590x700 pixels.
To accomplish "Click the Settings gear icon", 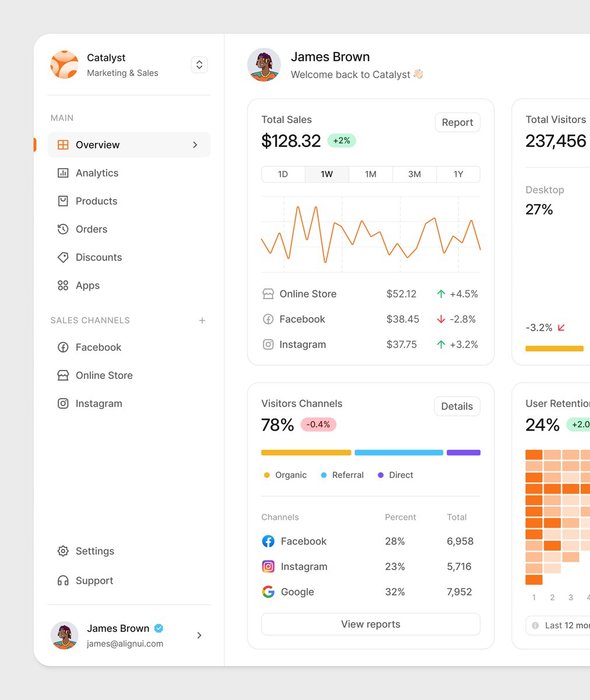I will point(63,551).
